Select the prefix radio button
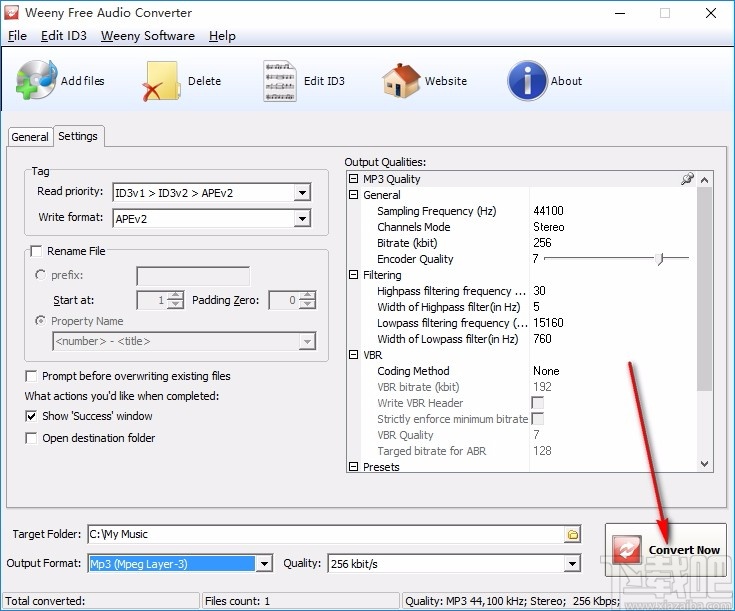 pos(41,275)
